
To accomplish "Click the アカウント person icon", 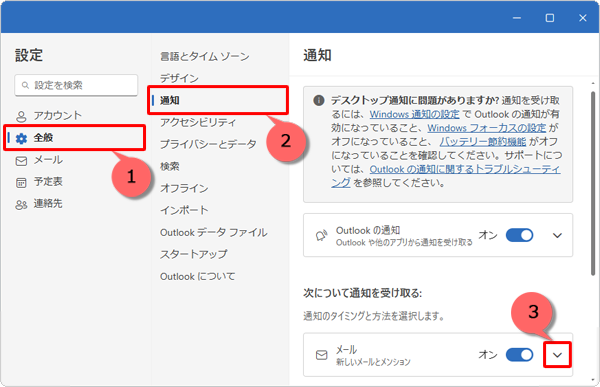I will [21, 116].
